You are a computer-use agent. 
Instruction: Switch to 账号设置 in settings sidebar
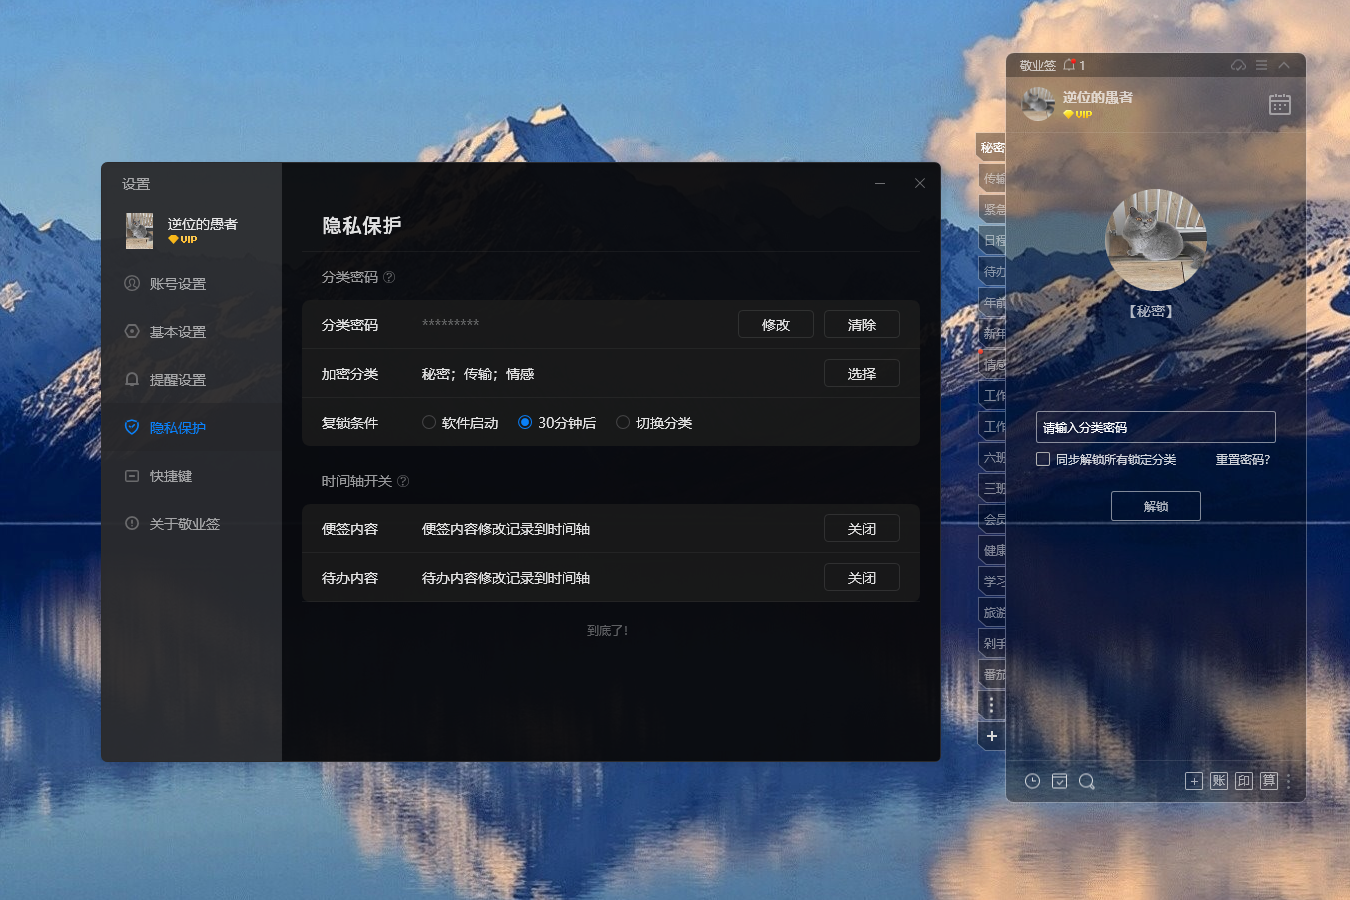click(x=178, y=284)
